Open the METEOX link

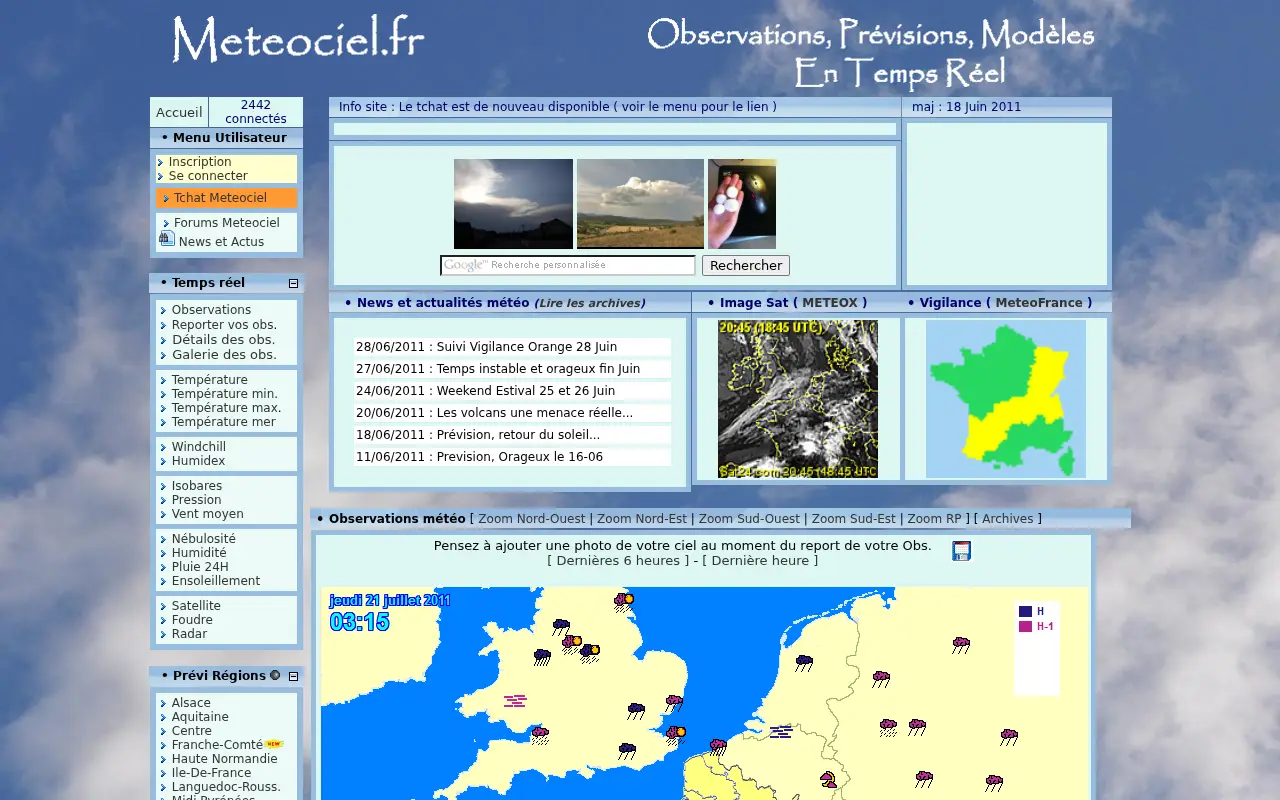click(x=830, y=303)
